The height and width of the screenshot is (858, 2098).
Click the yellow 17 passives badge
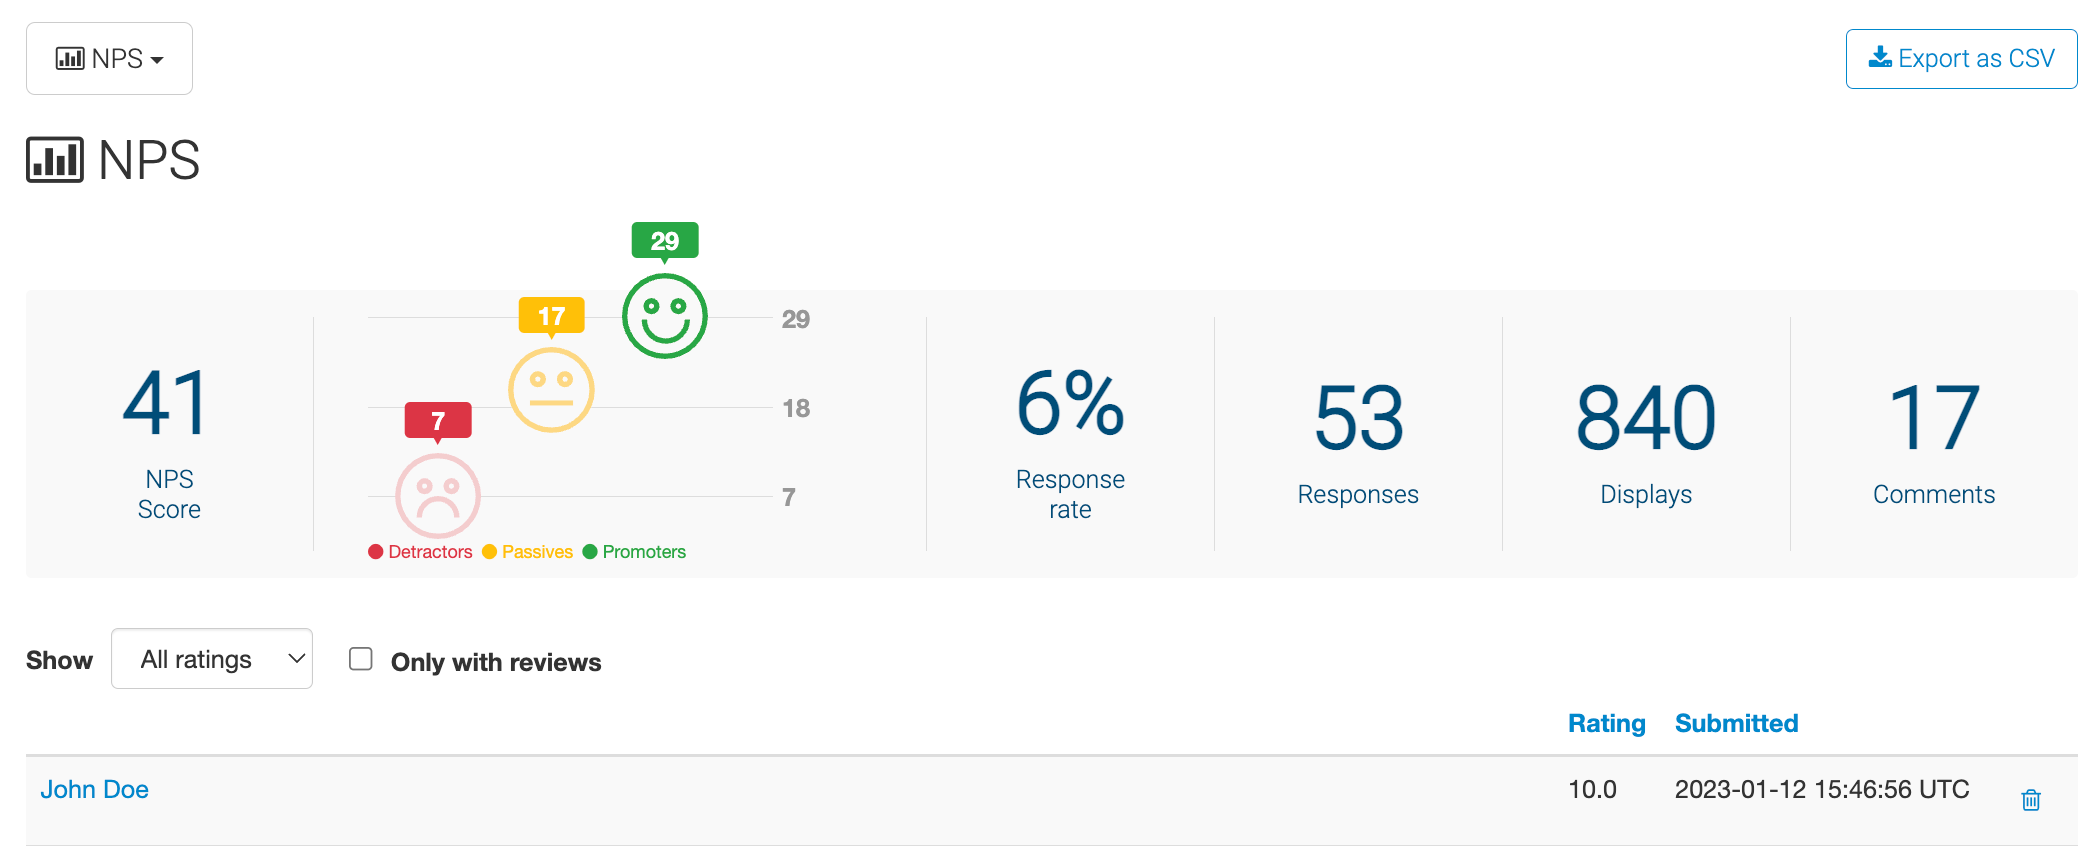[x=551, y=316]
